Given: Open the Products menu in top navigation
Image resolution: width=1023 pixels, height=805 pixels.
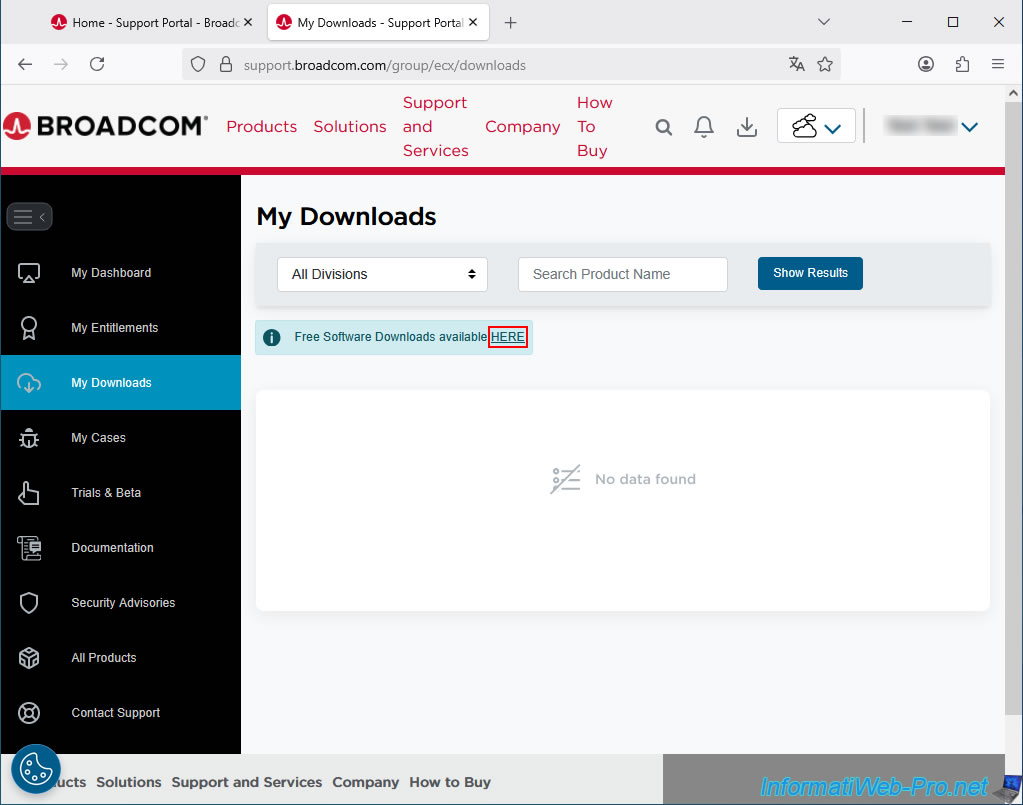Looking at the screenshot, I should tap(261, 127).
